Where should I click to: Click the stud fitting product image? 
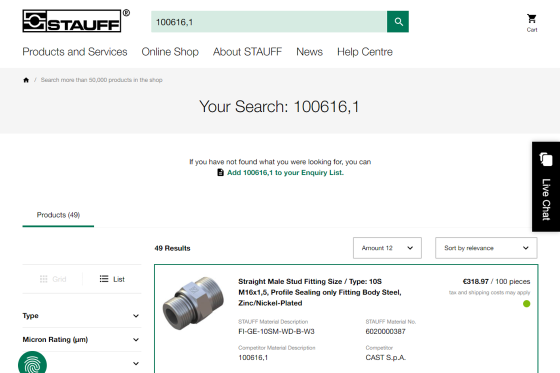click(193, 303)
